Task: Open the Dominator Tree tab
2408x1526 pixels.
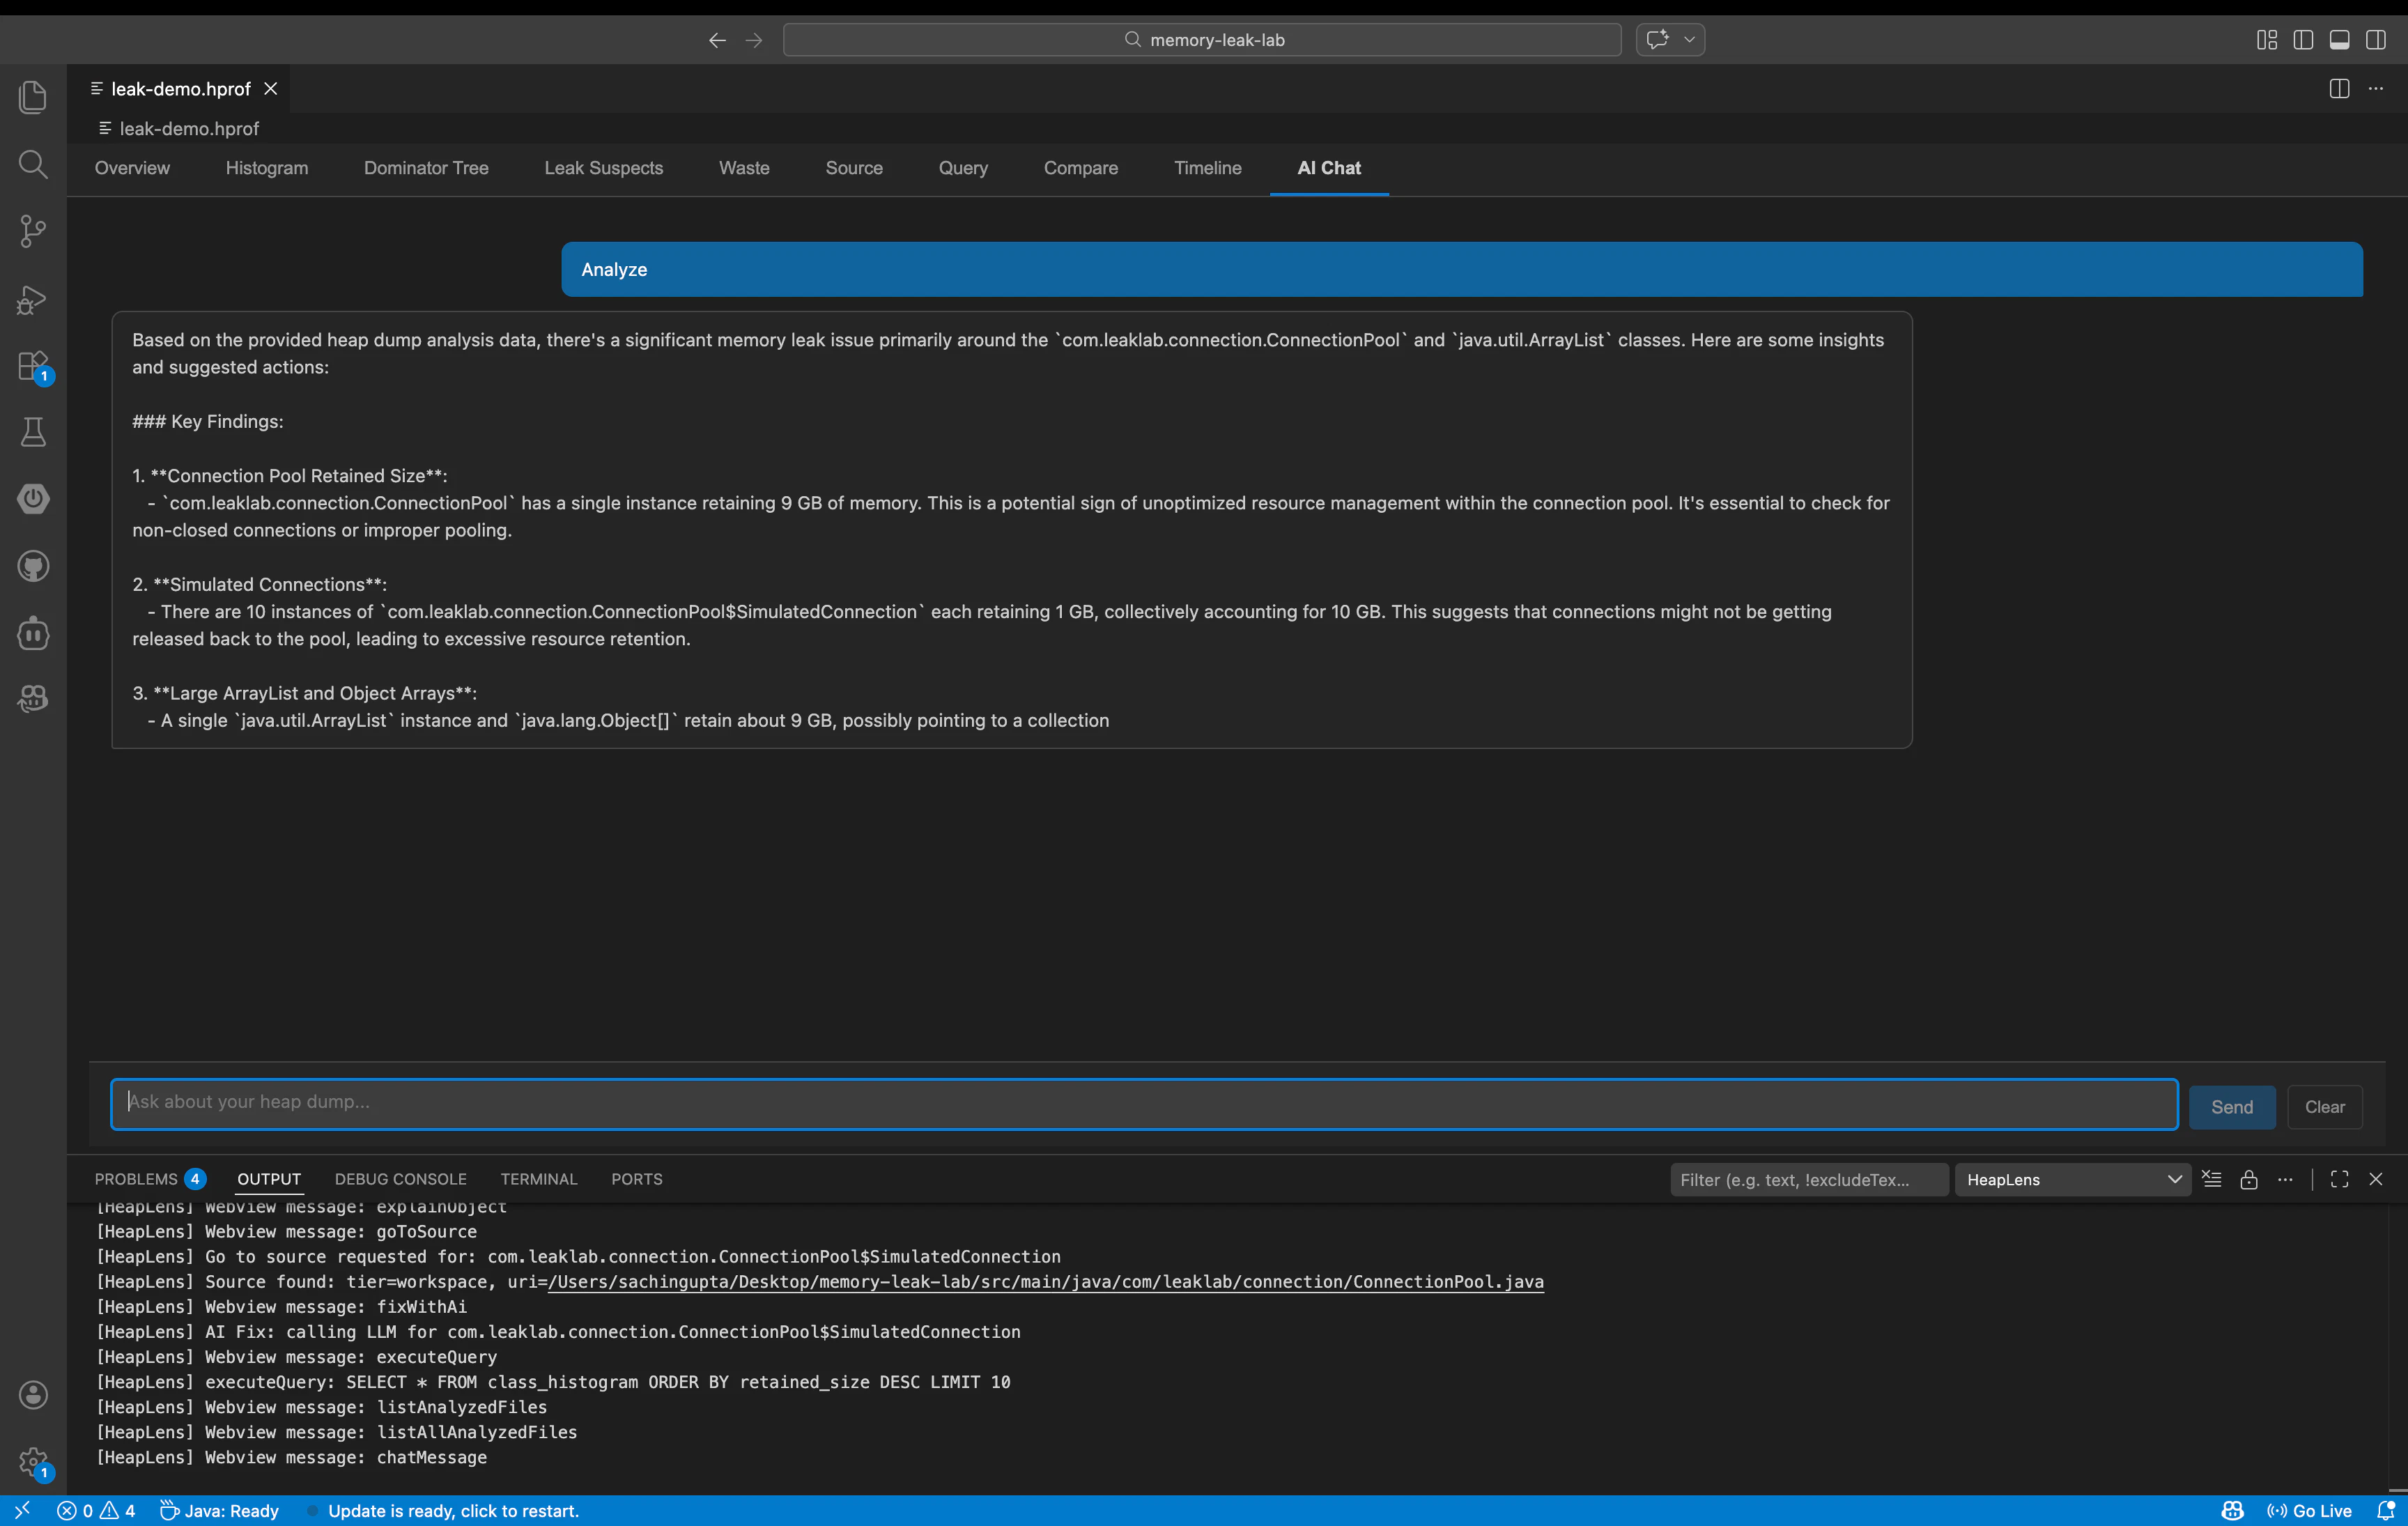Action: (426, 168)
